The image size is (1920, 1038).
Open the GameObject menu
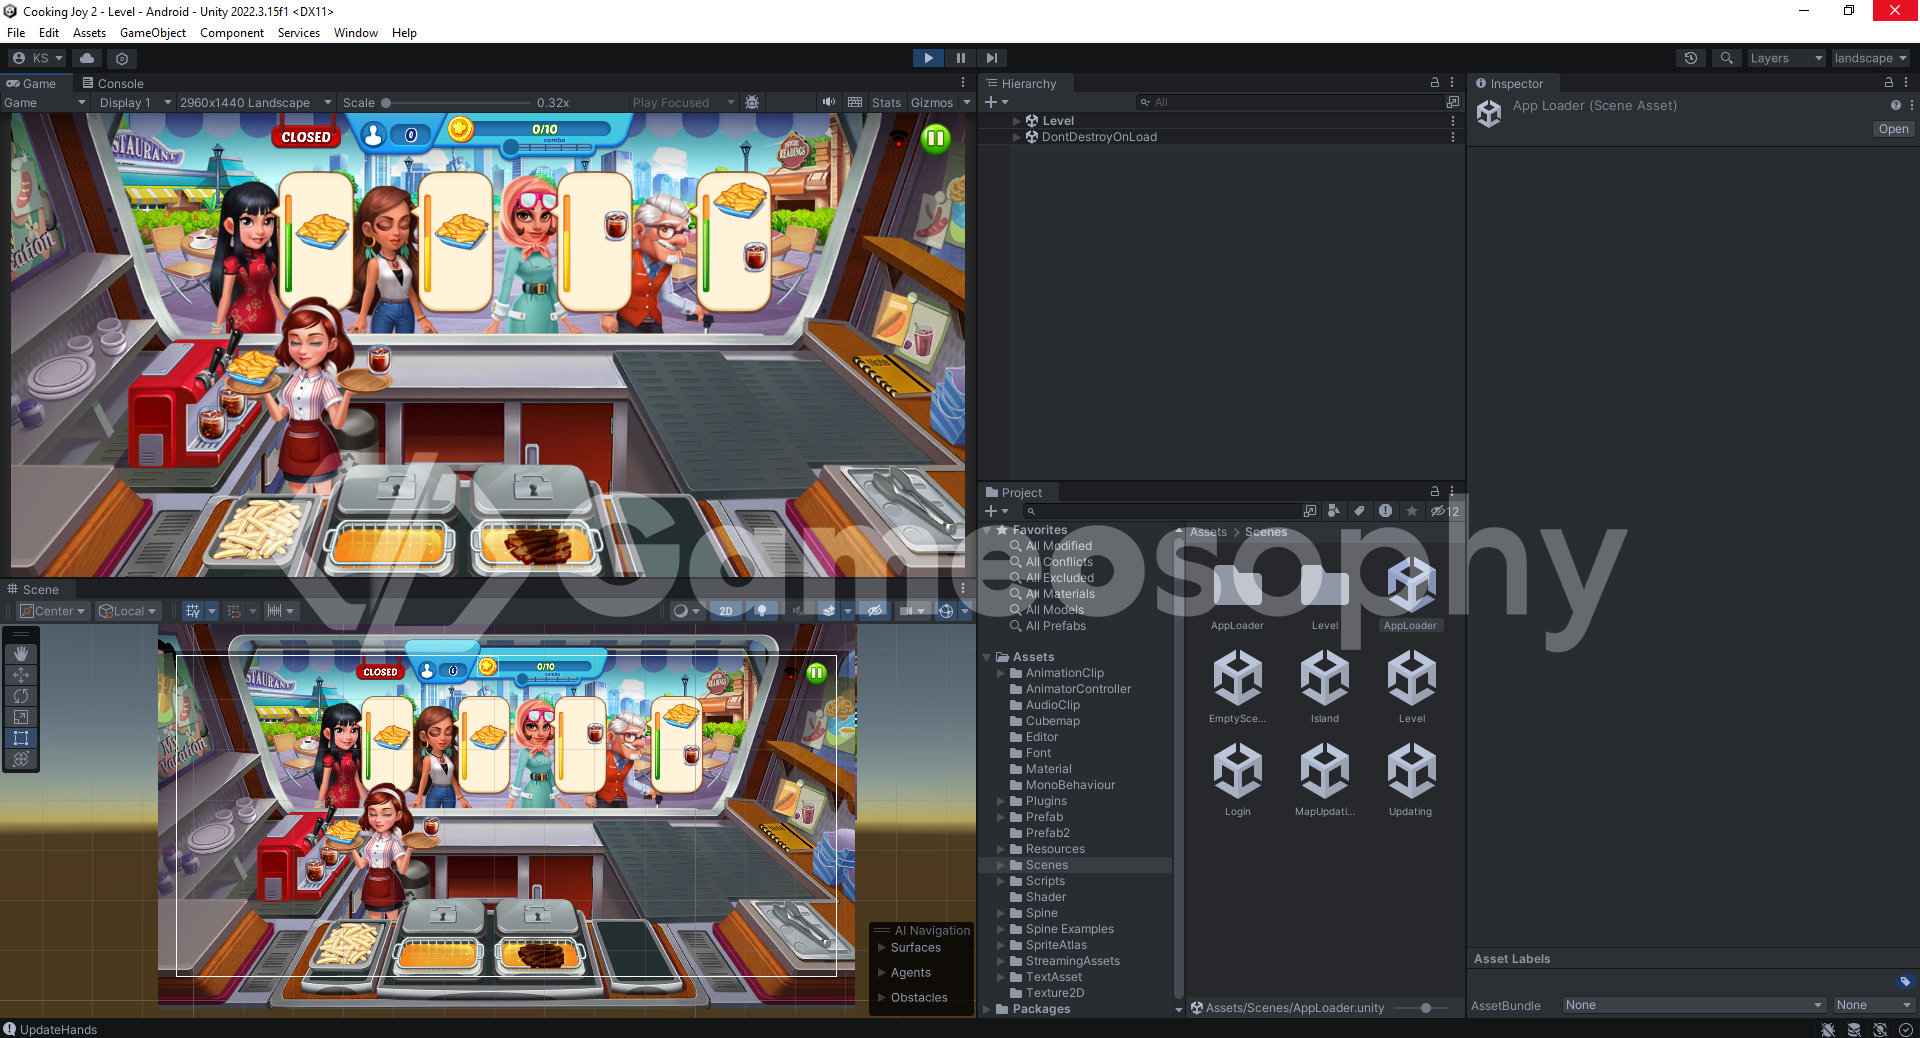click(x=152, y=33)
